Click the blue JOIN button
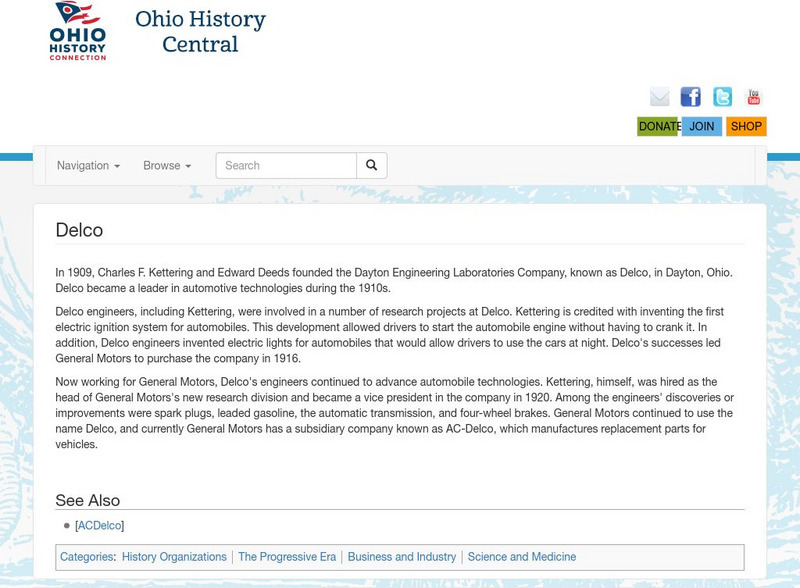 [x=702, y=126]
